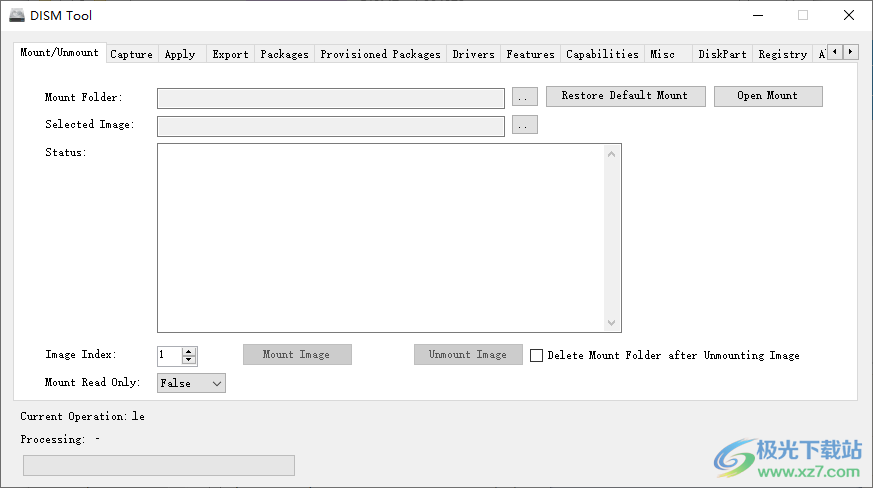This screenshot has height=488, width=873.
Task: Decrease Image Index with the down arrow
Action: pyautogui.click(x=189, y=359)
